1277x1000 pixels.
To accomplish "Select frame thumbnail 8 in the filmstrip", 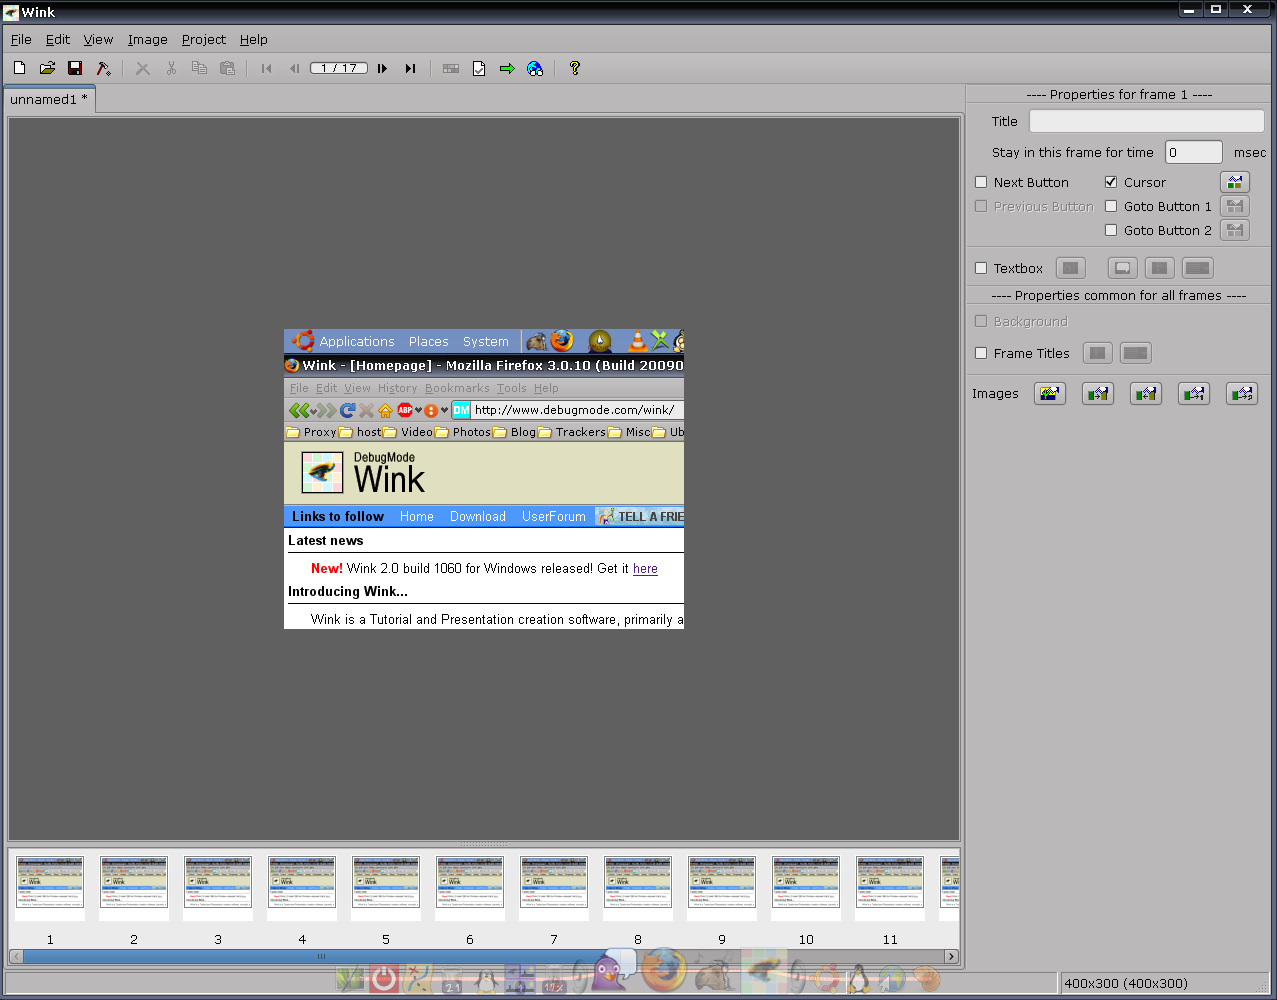I will click(638, 886).
